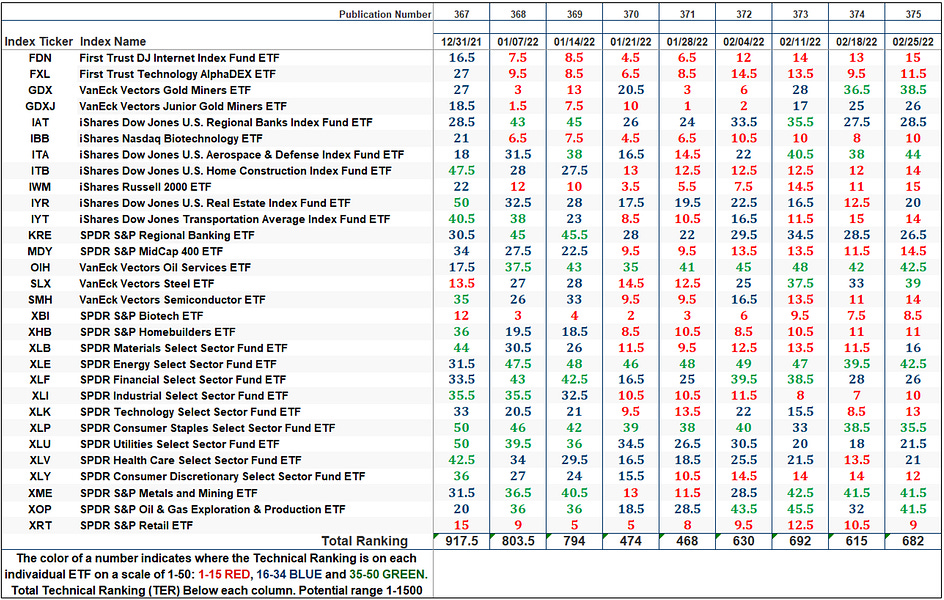Click GDX value 20.5 for 01/21/22
944x600 pixels.
click(630, 90)
